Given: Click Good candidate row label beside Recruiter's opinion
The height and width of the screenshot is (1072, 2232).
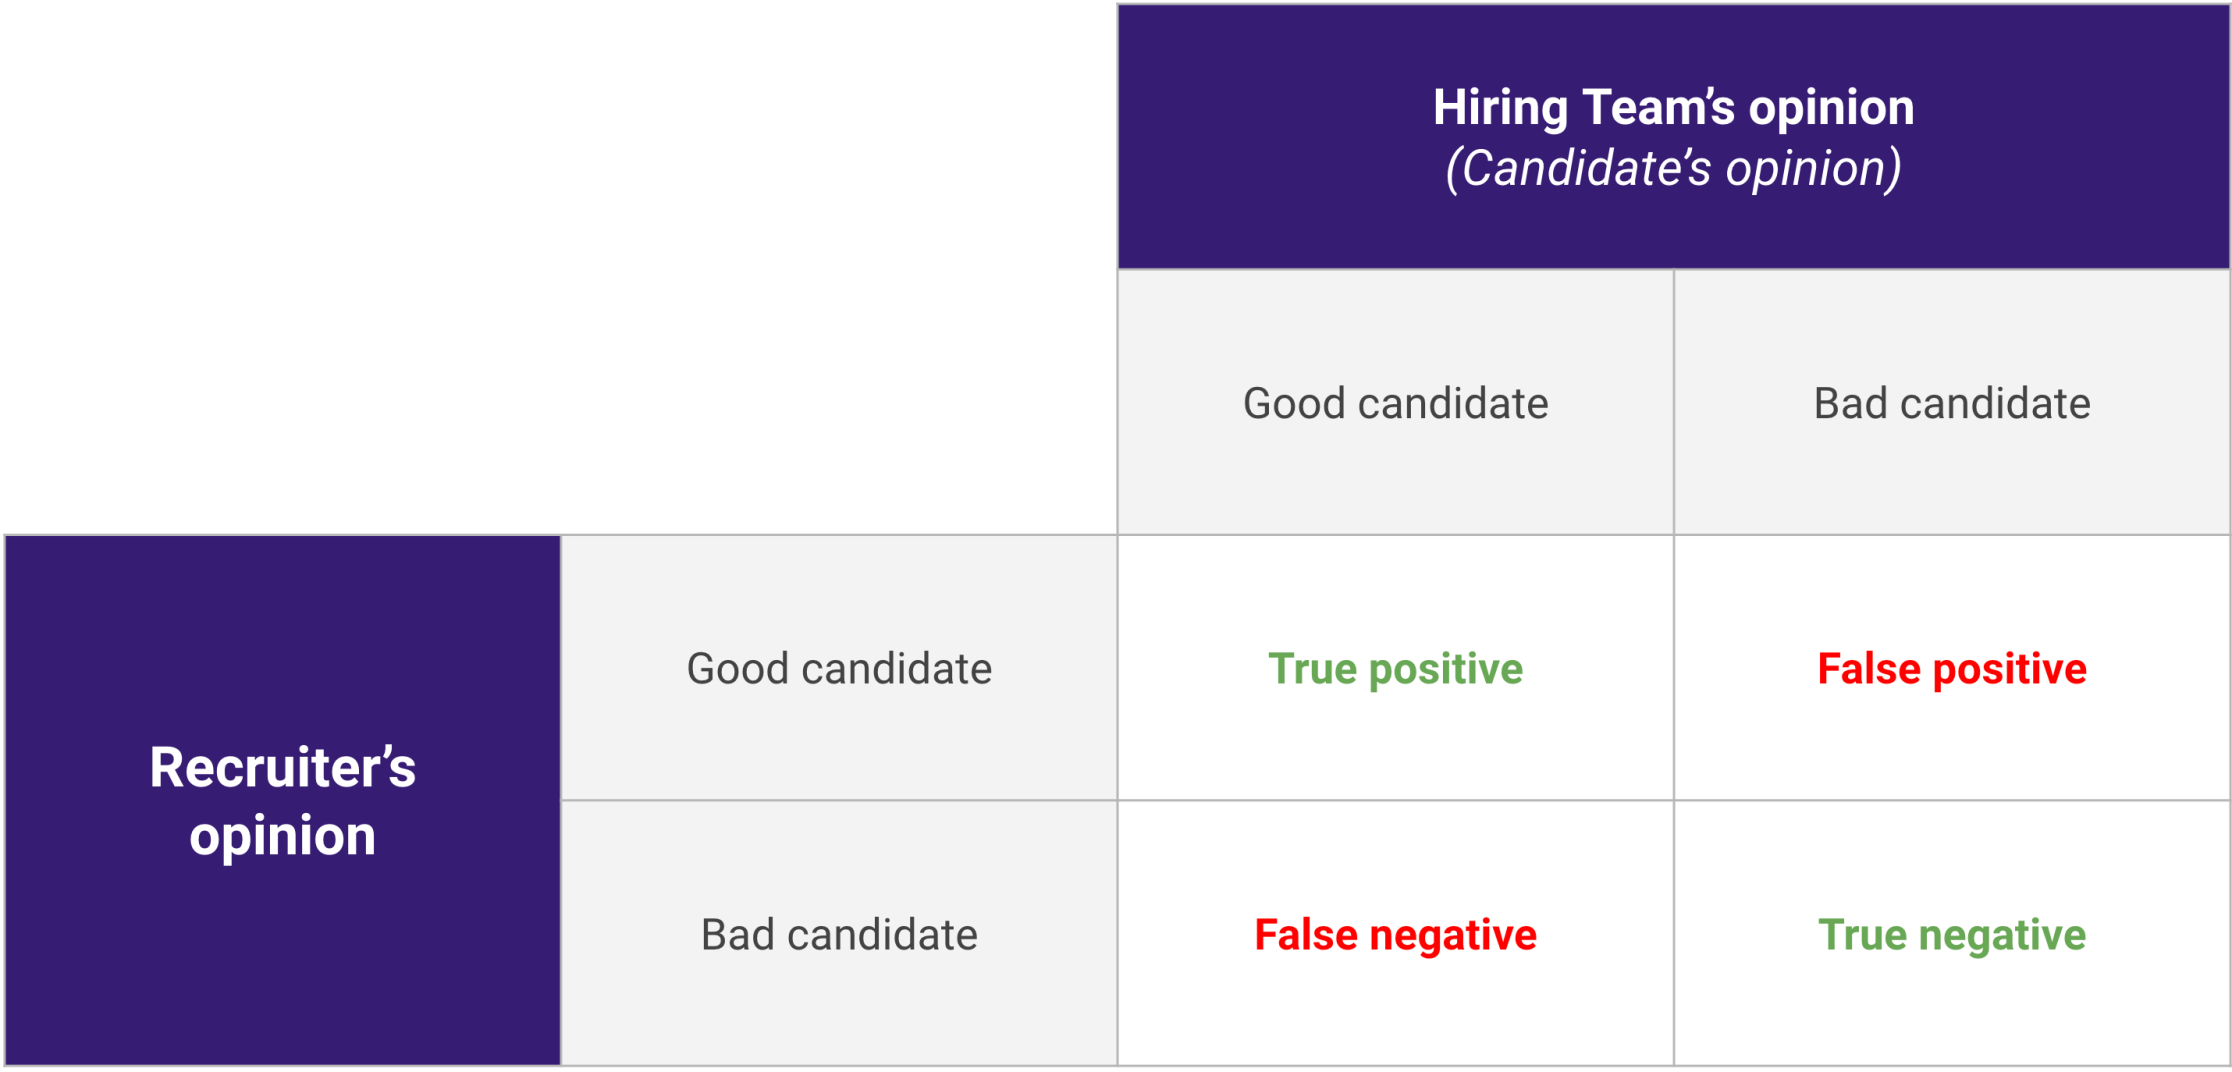Looking at the screenshot, I should [x=839, y=668].
